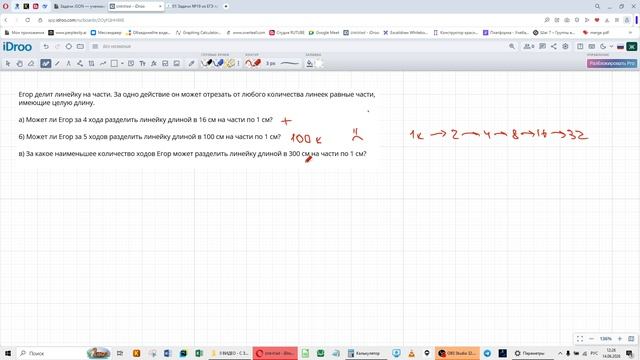Choose the black pen preset

pos(207,63)
